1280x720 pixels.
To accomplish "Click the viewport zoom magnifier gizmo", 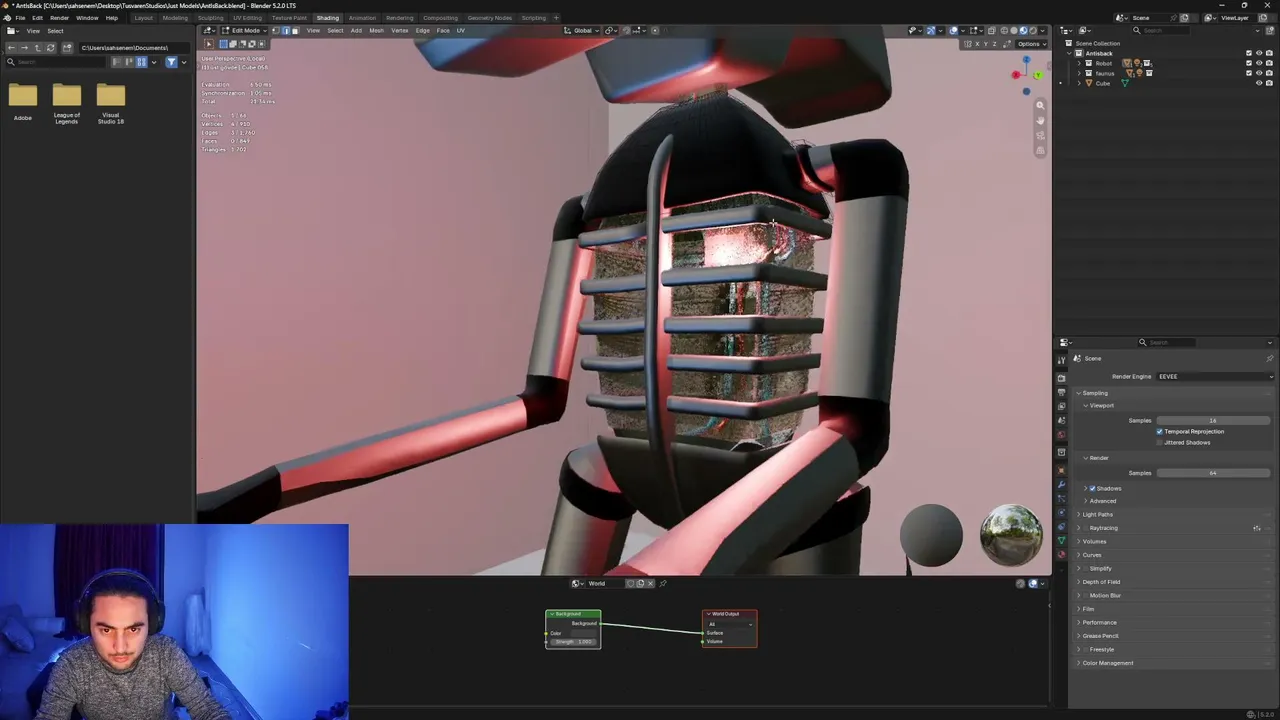I will [1040, 105].
